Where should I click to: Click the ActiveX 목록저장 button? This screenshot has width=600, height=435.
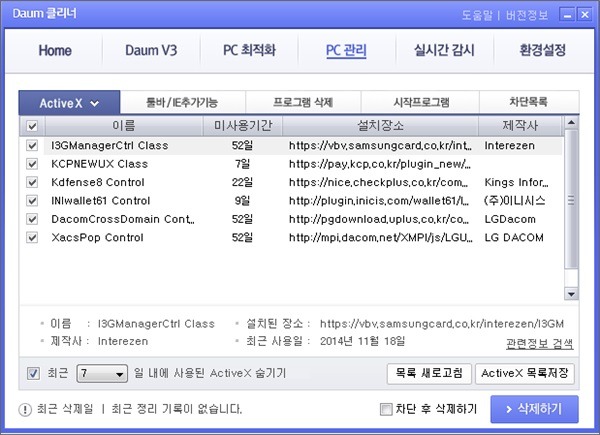click(x=525, y=373)
